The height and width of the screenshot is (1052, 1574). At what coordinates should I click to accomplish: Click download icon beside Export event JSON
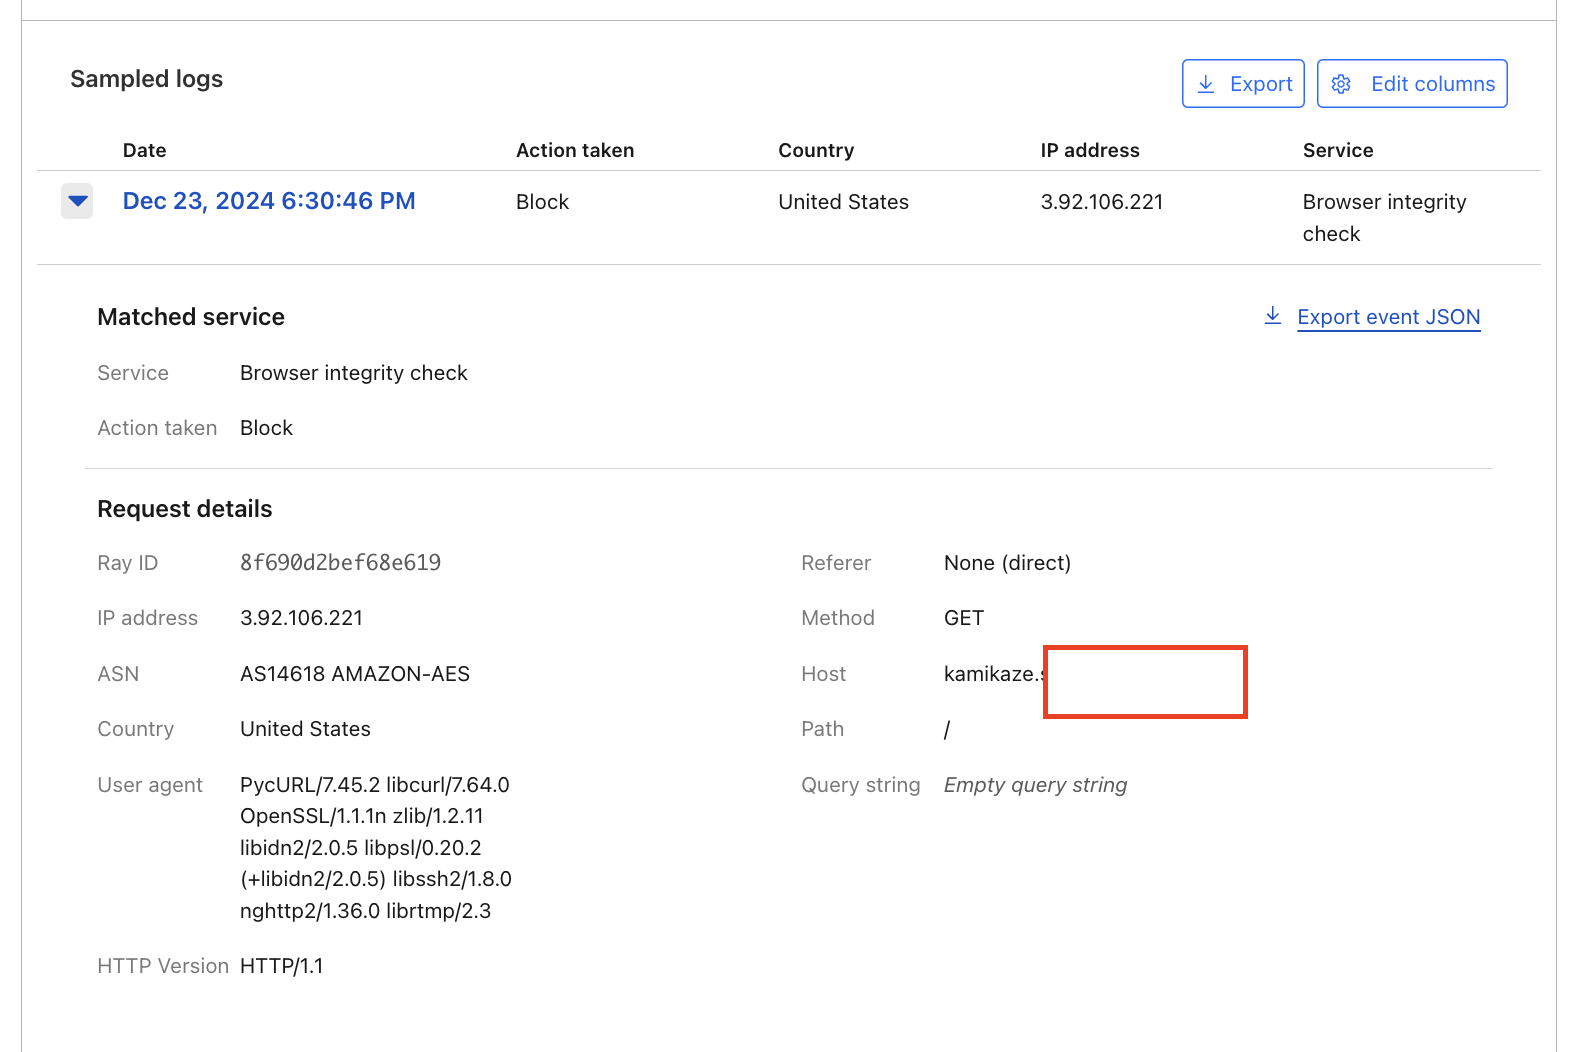(x=1273, y=316)
